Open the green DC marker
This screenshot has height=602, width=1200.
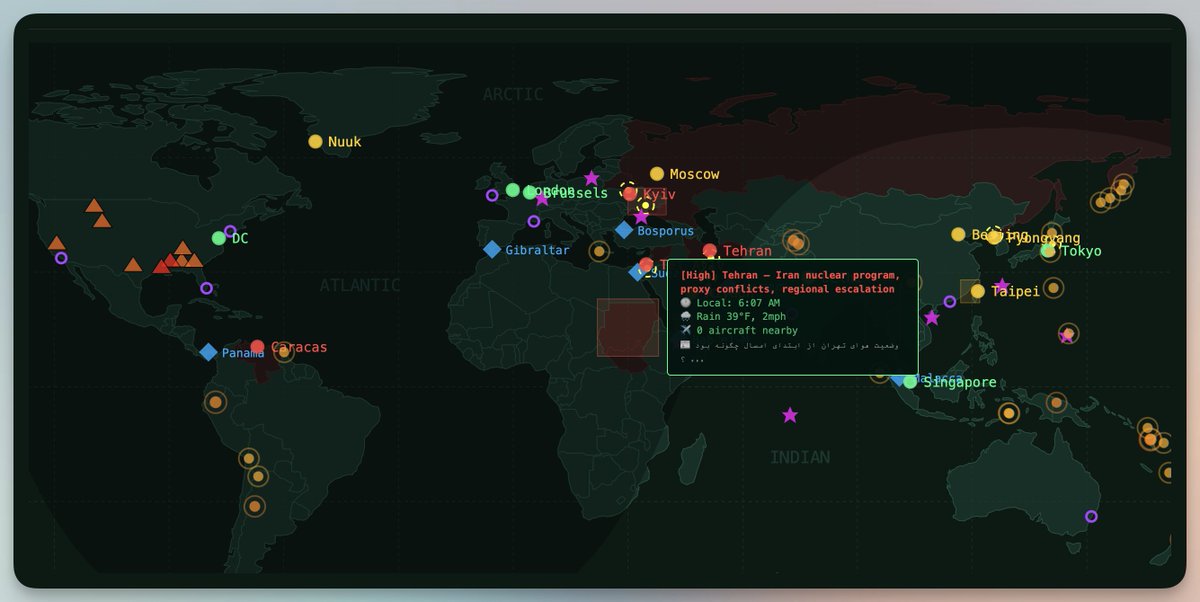coord(219,238)
